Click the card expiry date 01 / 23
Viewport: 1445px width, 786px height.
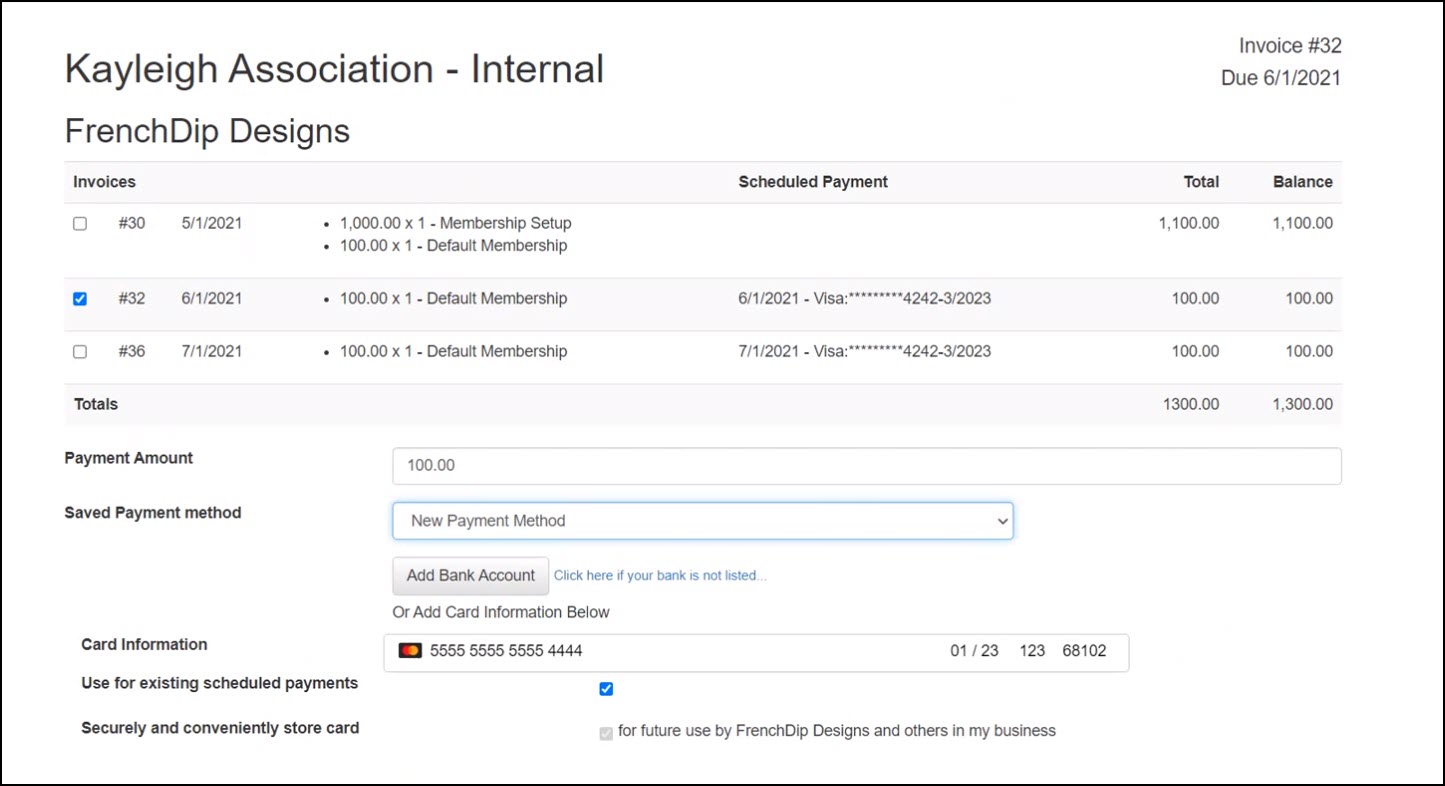974,651
